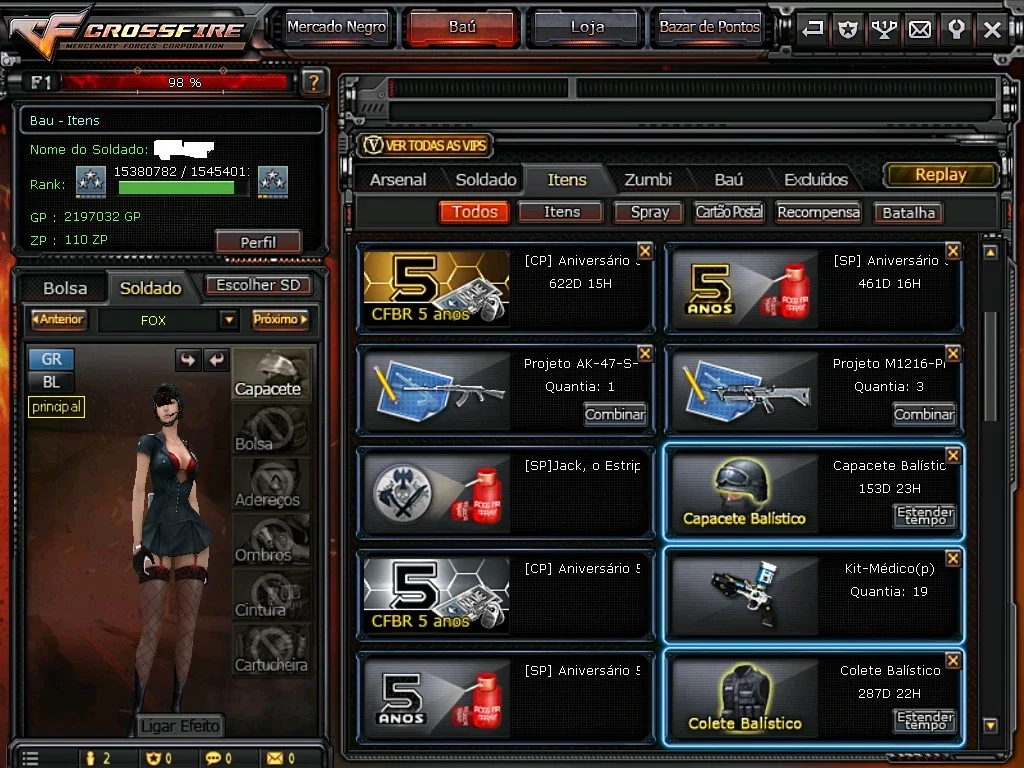This screenshot has width=1024, height=768.
Task: Open the Loja menu
Action: (x=587, y=27)
